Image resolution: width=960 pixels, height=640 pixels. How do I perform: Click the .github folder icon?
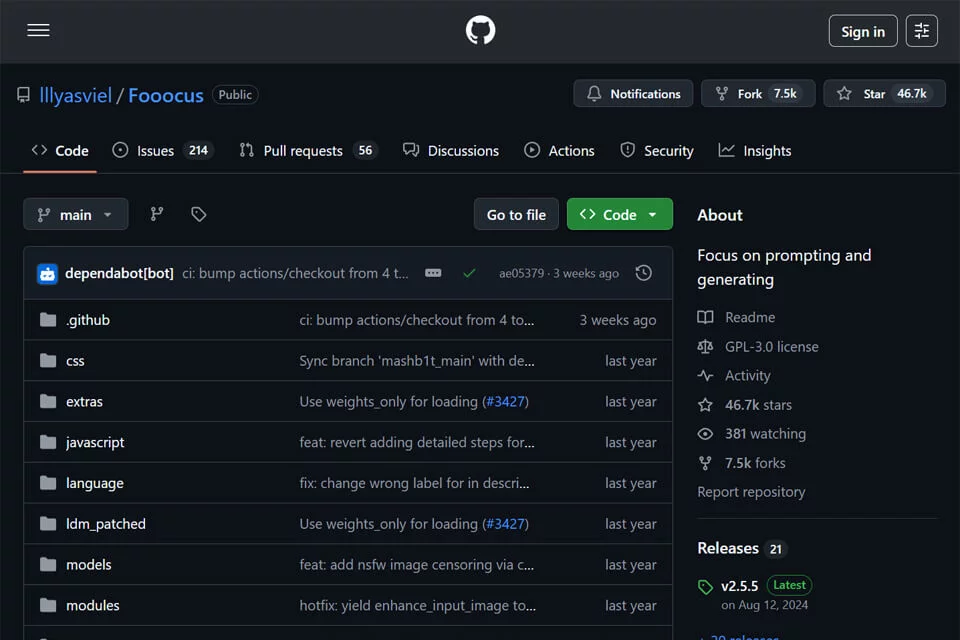tap(48, 320)
